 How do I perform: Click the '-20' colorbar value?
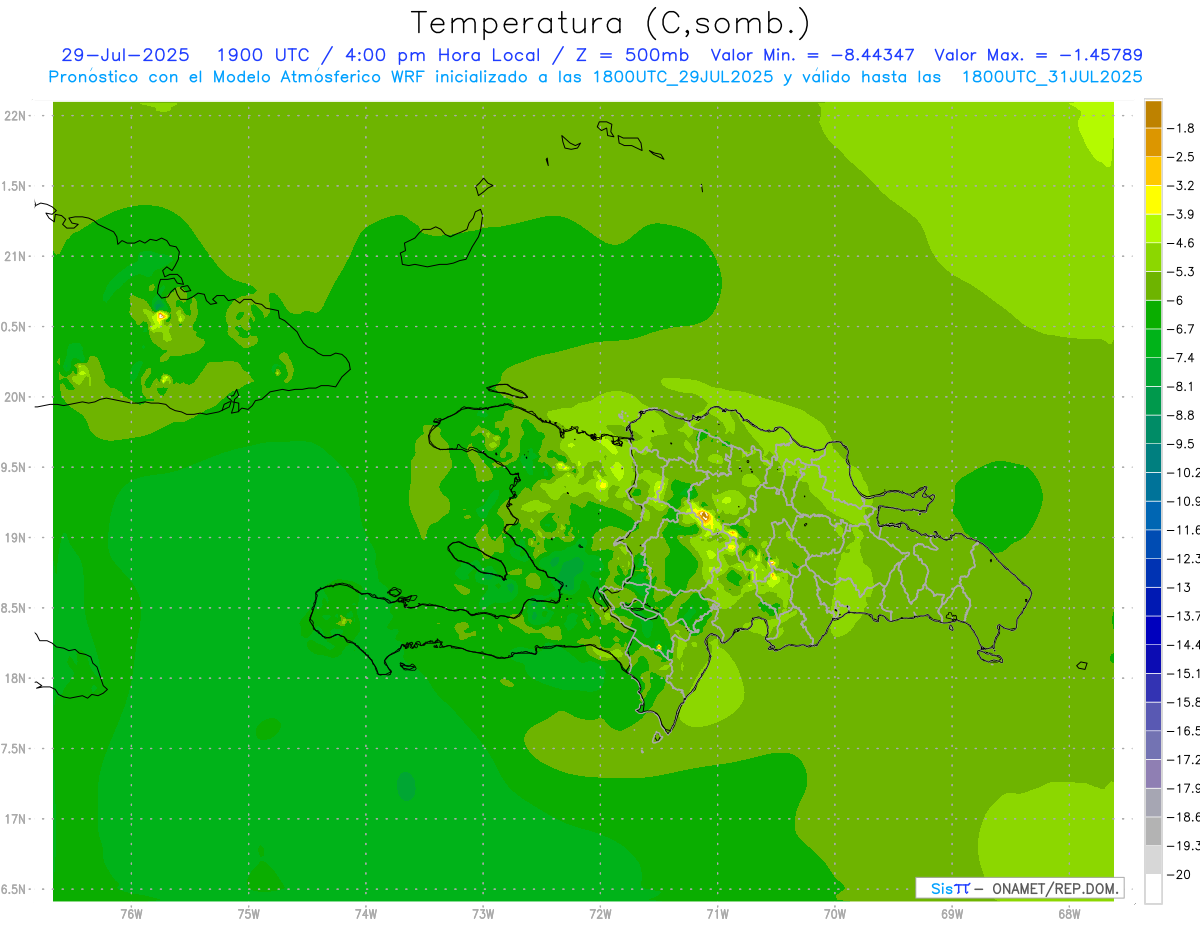click(1179, 875)
